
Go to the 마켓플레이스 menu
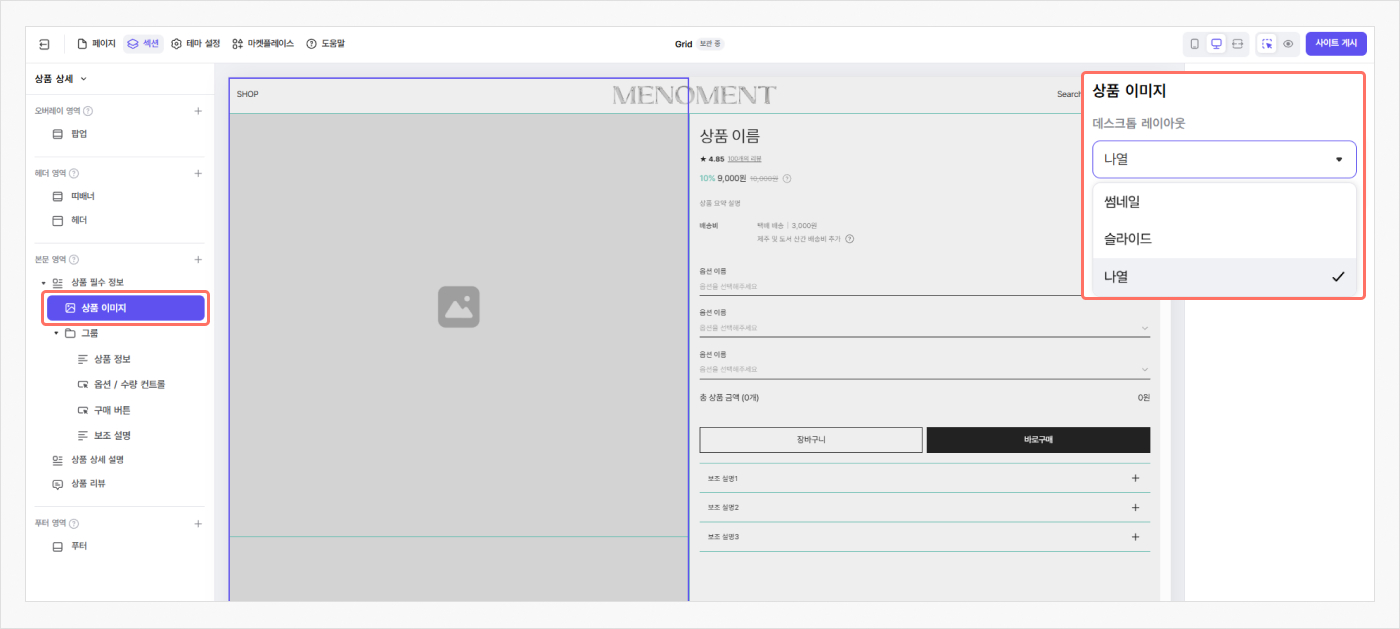263,44
